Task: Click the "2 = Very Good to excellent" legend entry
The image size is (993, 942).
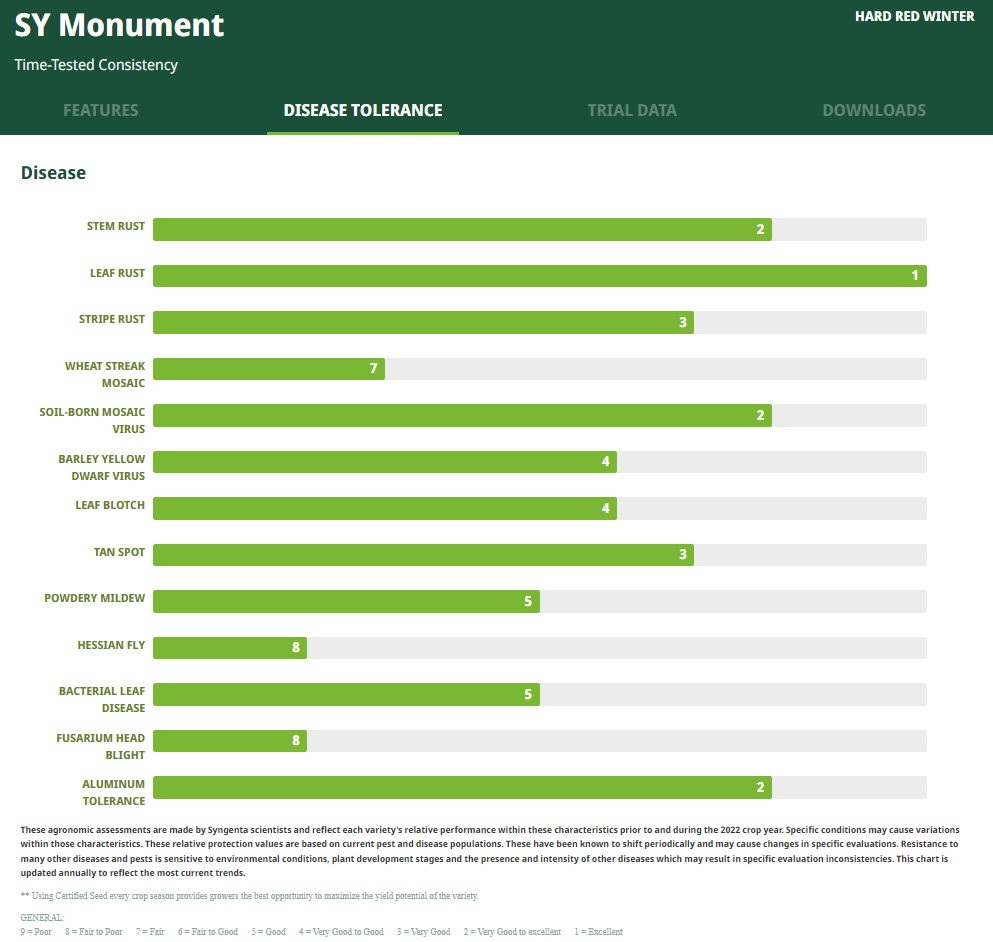Action: point(512,932)
